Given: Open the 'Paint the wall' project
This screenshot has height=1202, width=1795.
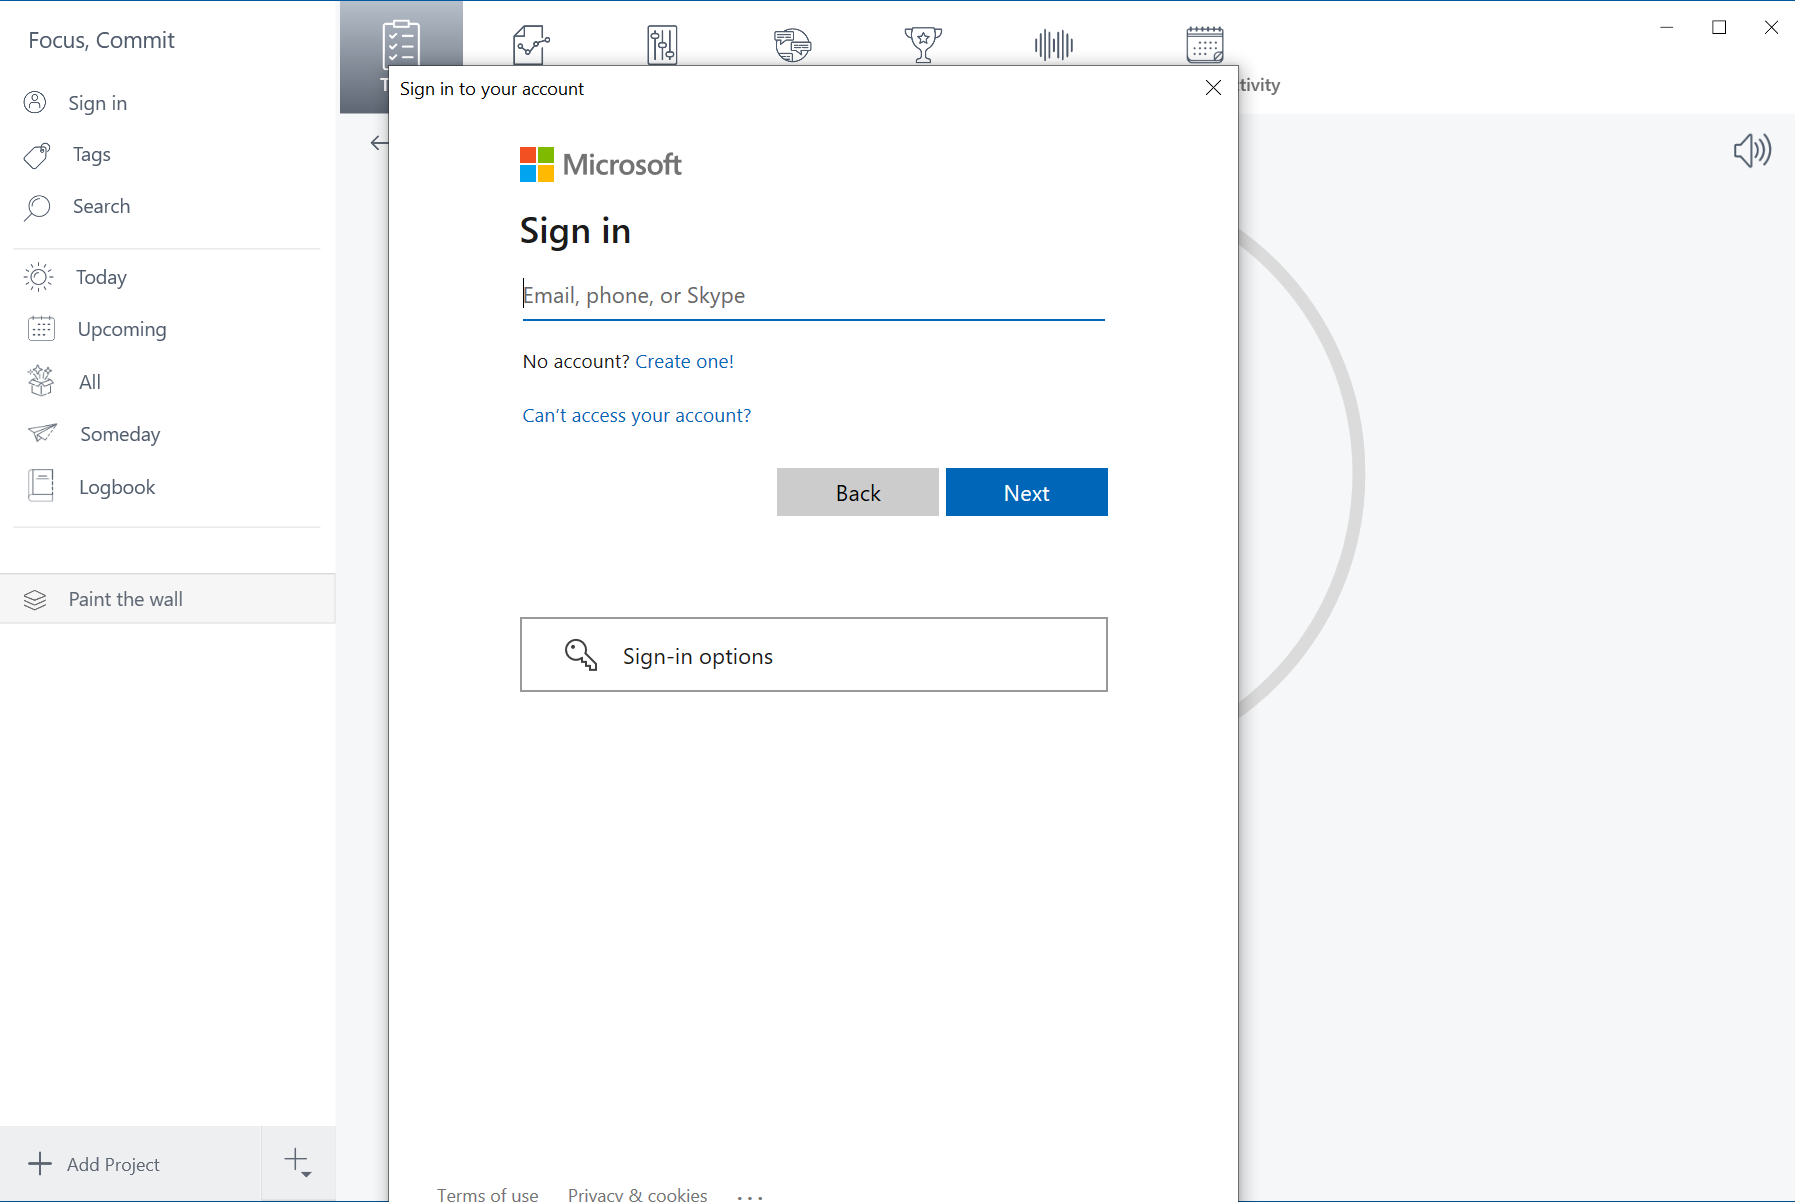Looking at the screenshot, I should [x=125, y=599].
